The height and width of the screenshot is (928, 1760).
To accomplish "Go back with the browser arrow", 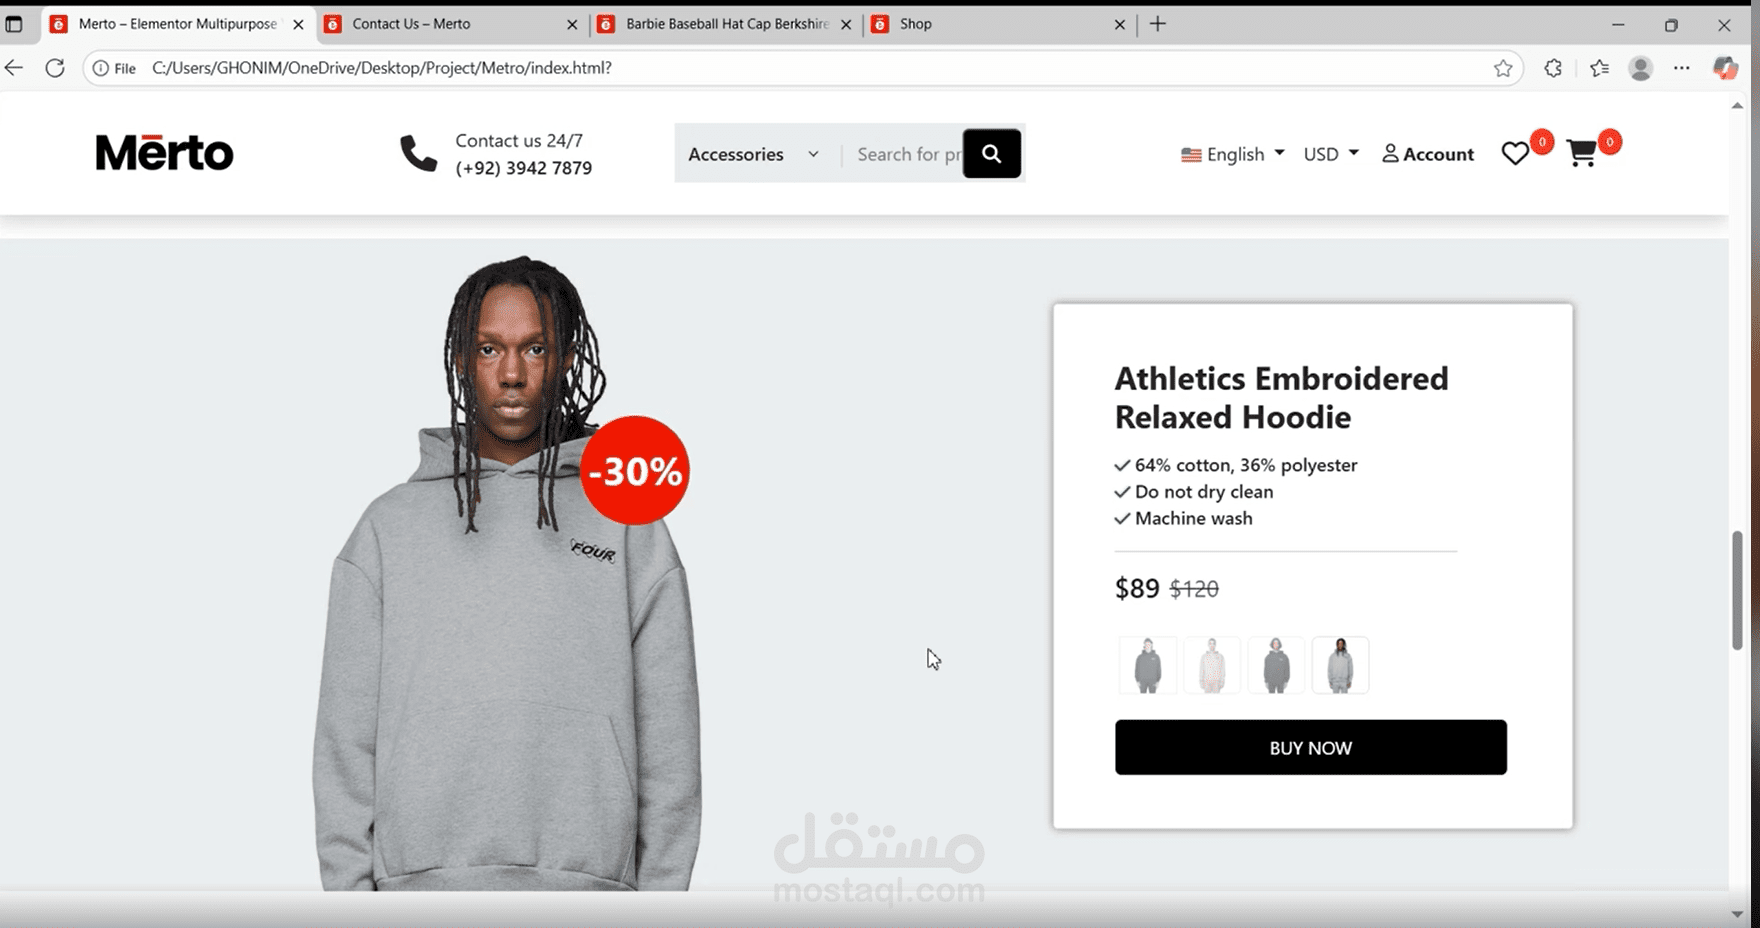I will coord(14,68).
